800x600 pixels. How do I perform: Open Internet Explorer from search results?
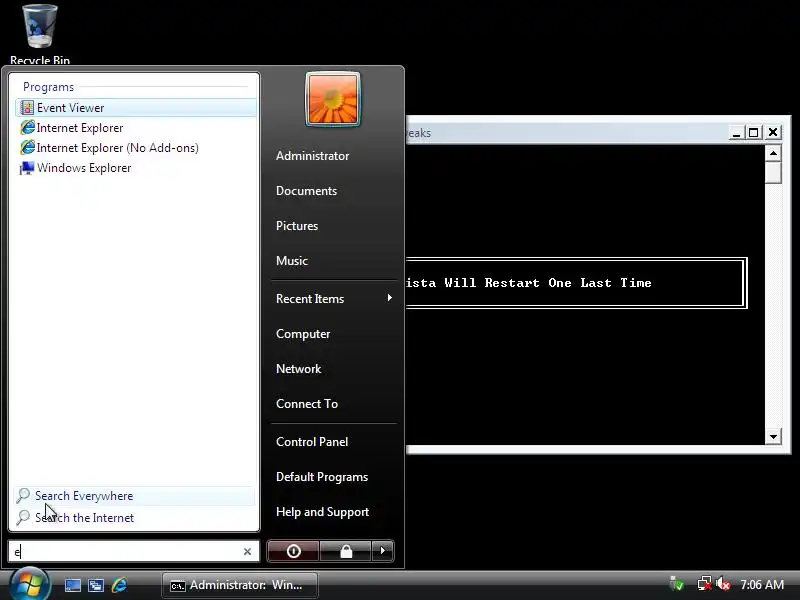136,128
